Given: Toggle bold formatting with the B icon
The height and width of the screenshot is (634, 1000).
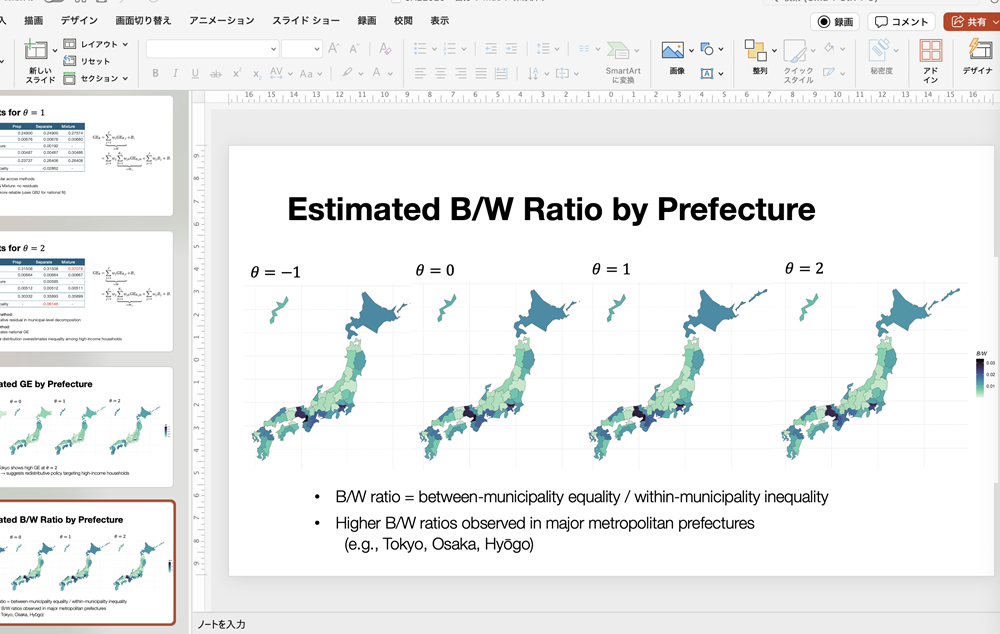Looking at the screenshot, I should point(155,73).
